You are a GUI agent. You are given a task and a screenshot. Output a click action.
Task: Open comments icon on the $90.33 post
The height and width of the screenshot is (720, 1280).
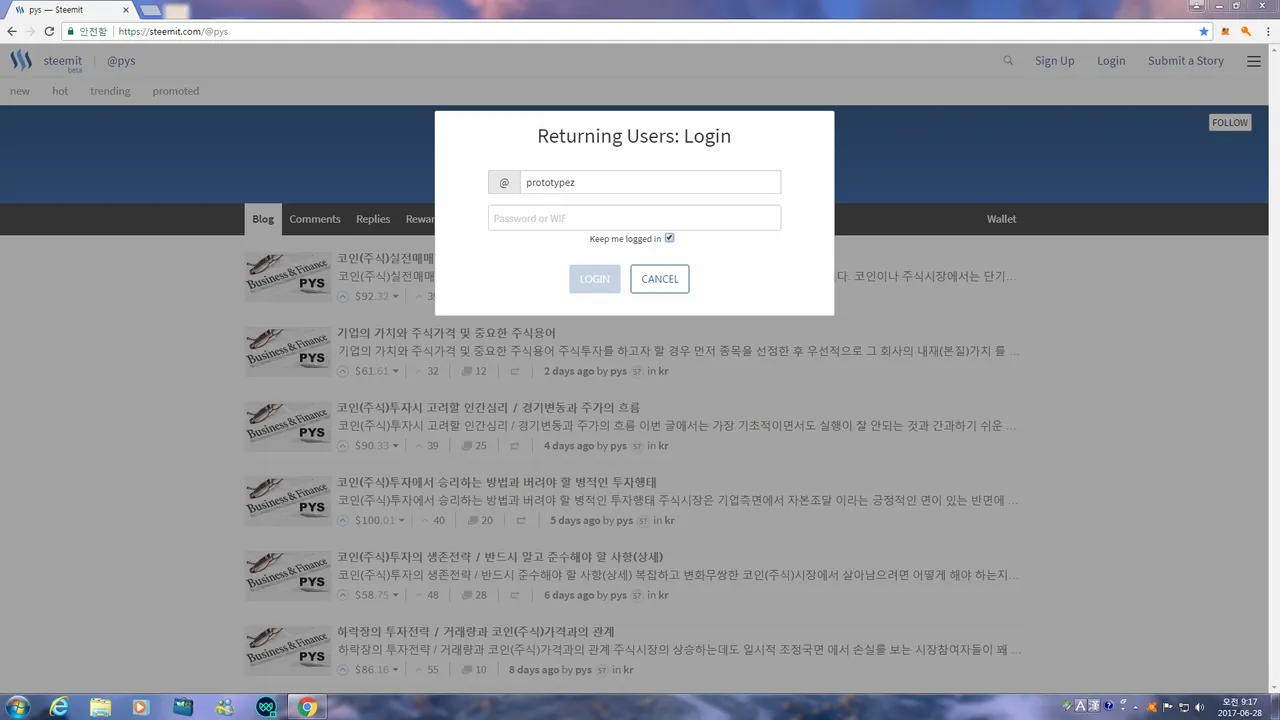coord(467,446)
